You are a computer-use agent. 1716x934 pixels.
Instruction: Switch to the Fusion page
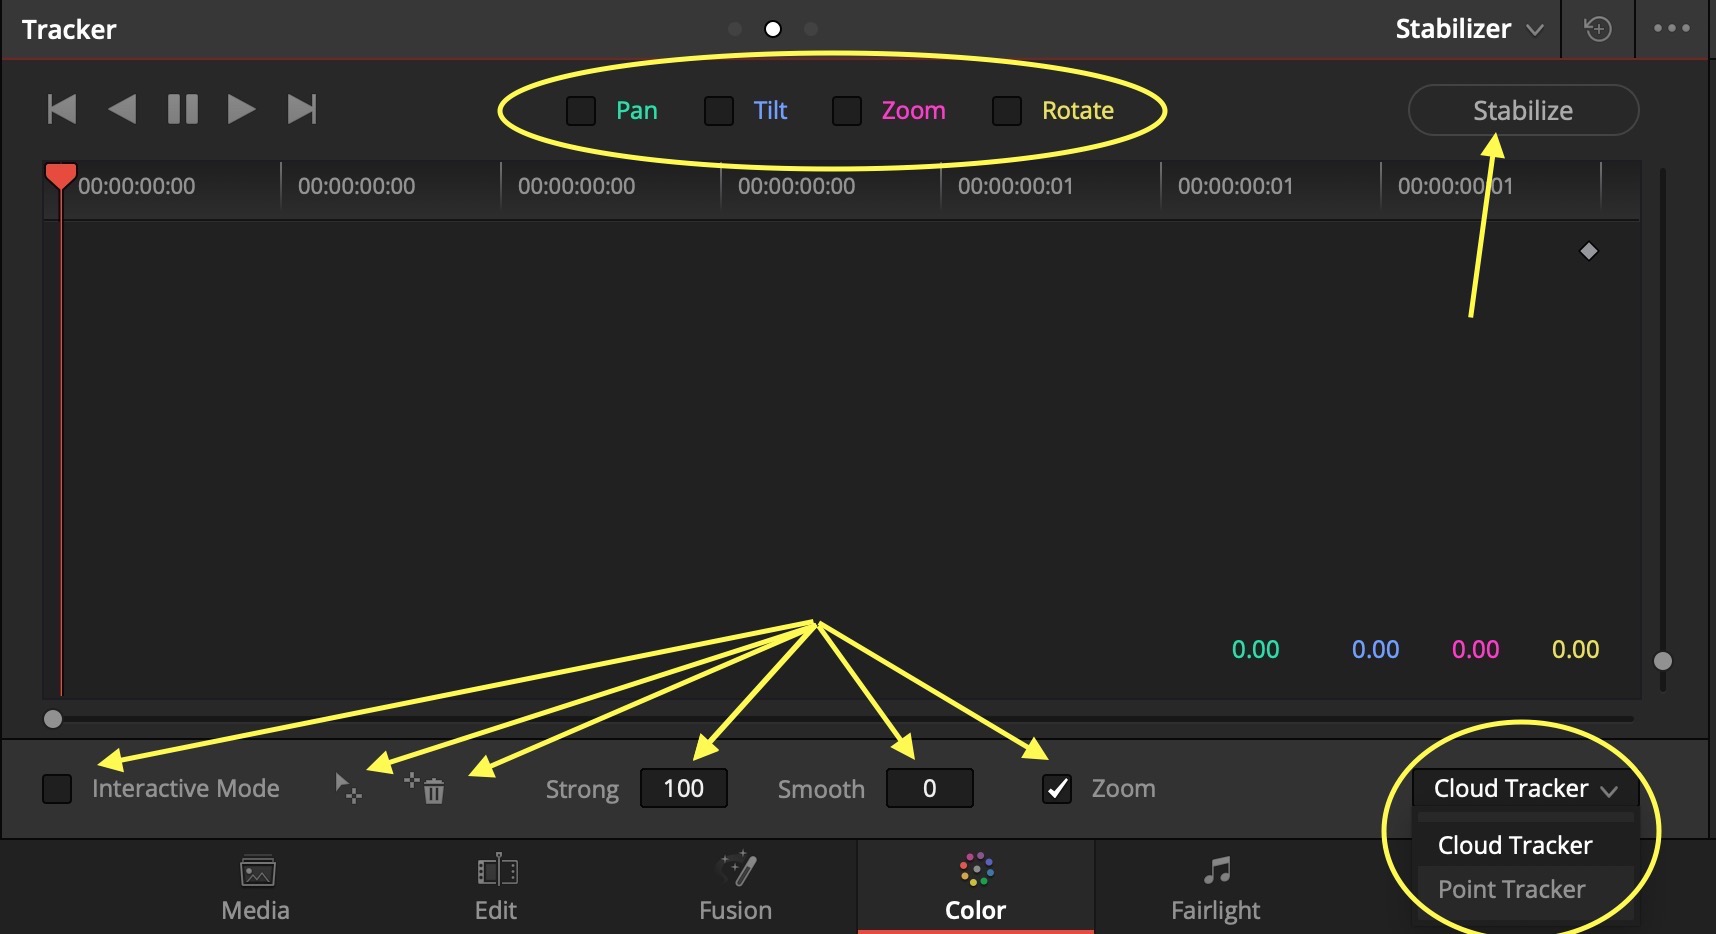735,885
